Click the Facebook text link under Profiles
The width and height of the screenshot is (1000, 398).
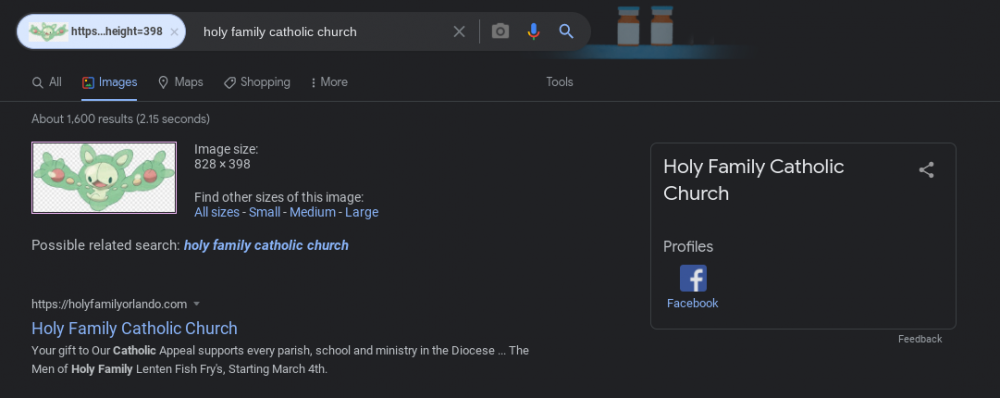[693, 304]
